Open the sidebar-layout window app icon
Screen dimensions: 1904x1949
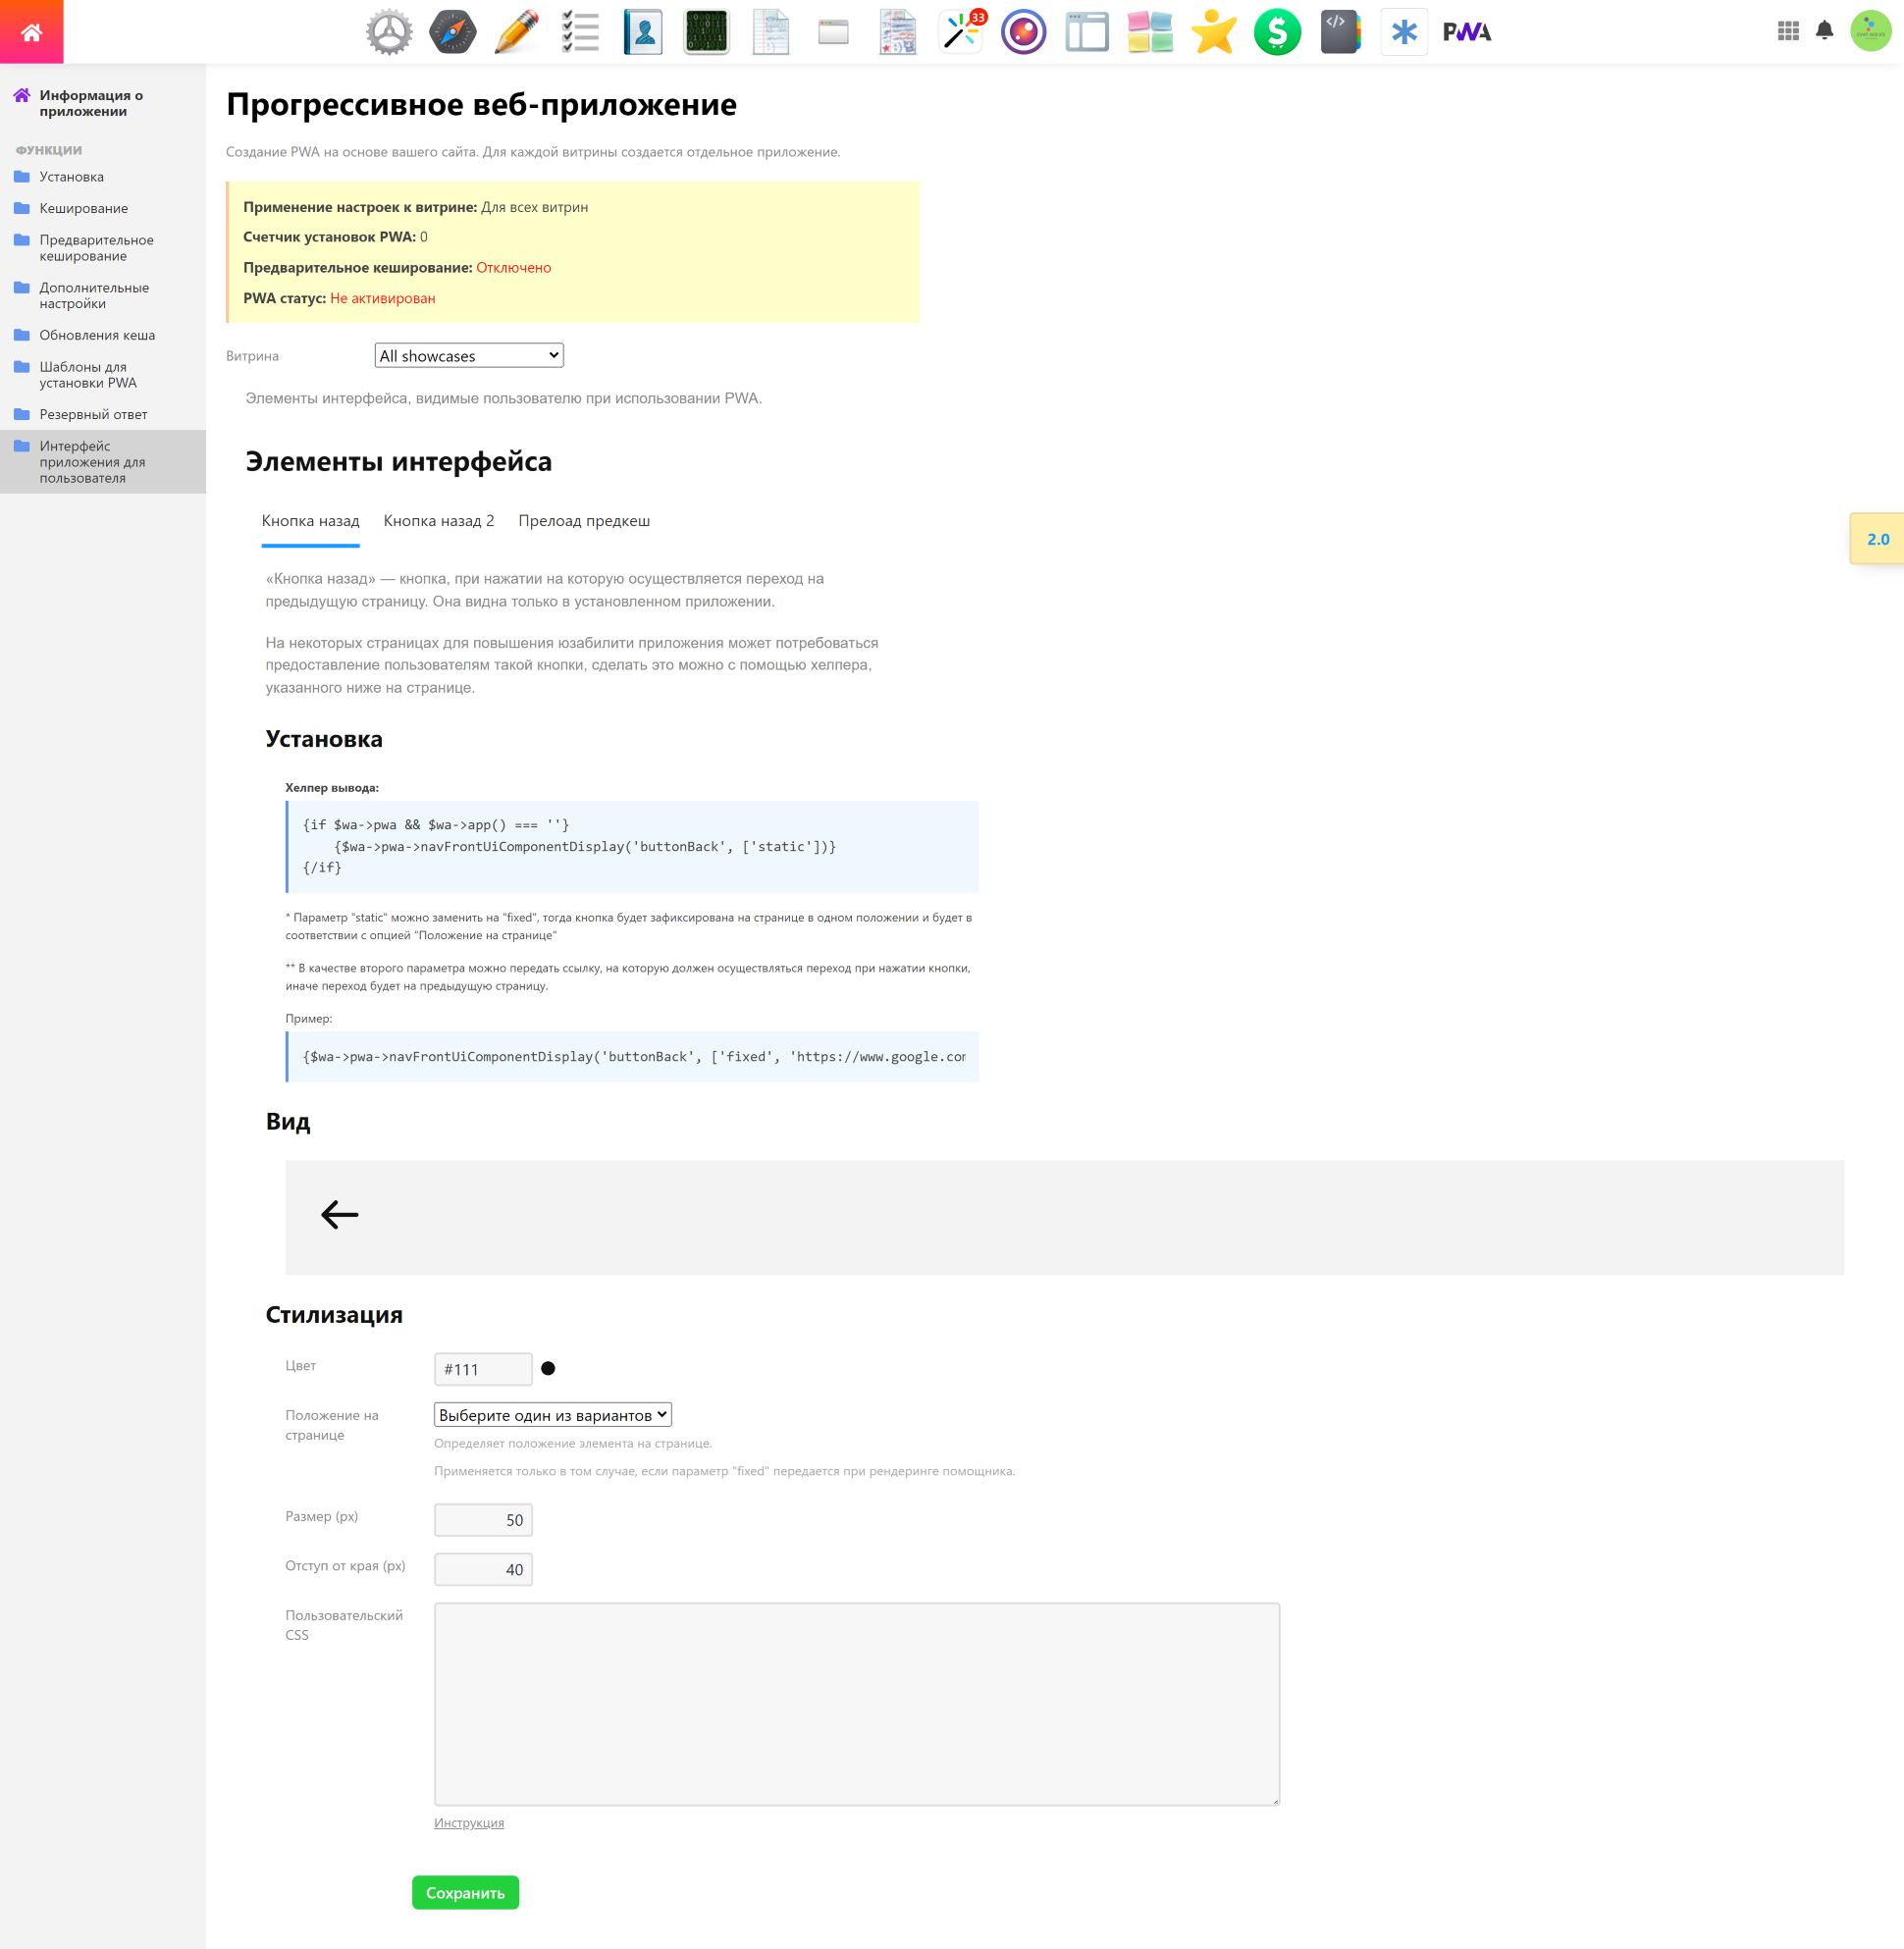[1087, 32]
